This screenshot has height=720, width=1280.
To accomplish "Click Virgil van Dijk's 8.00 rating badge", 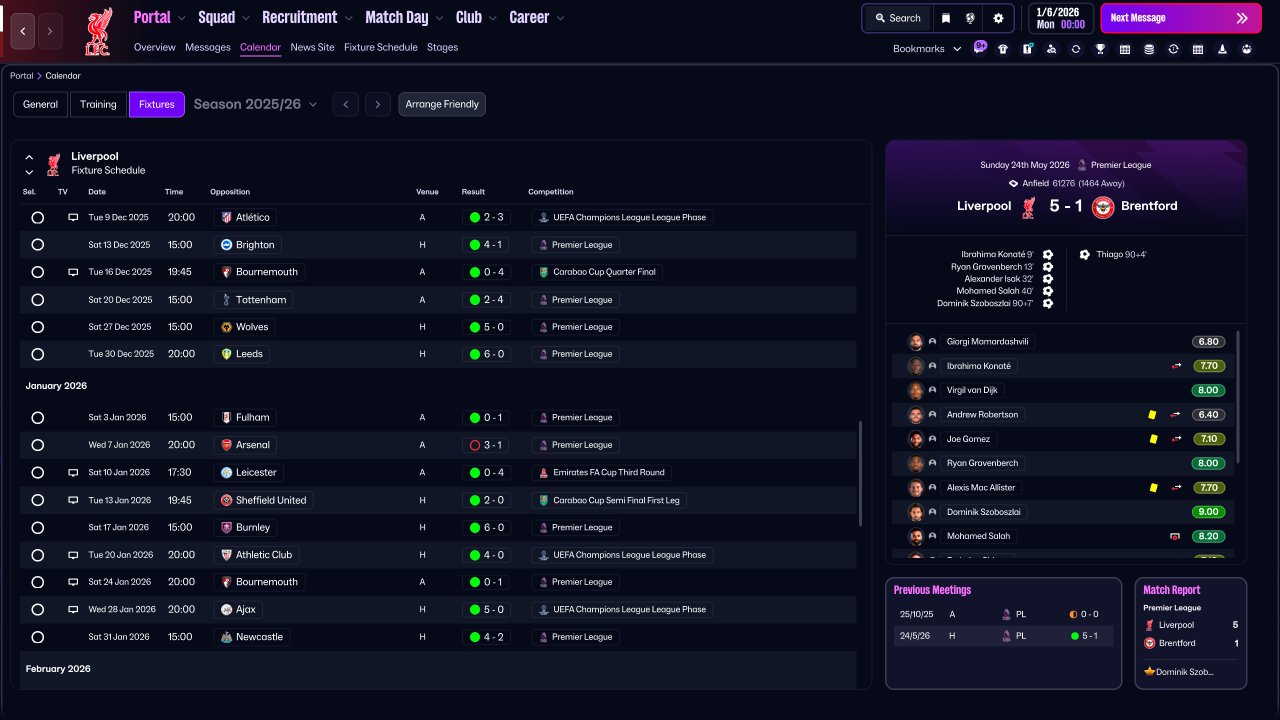I will click(x=1208, y=390).
